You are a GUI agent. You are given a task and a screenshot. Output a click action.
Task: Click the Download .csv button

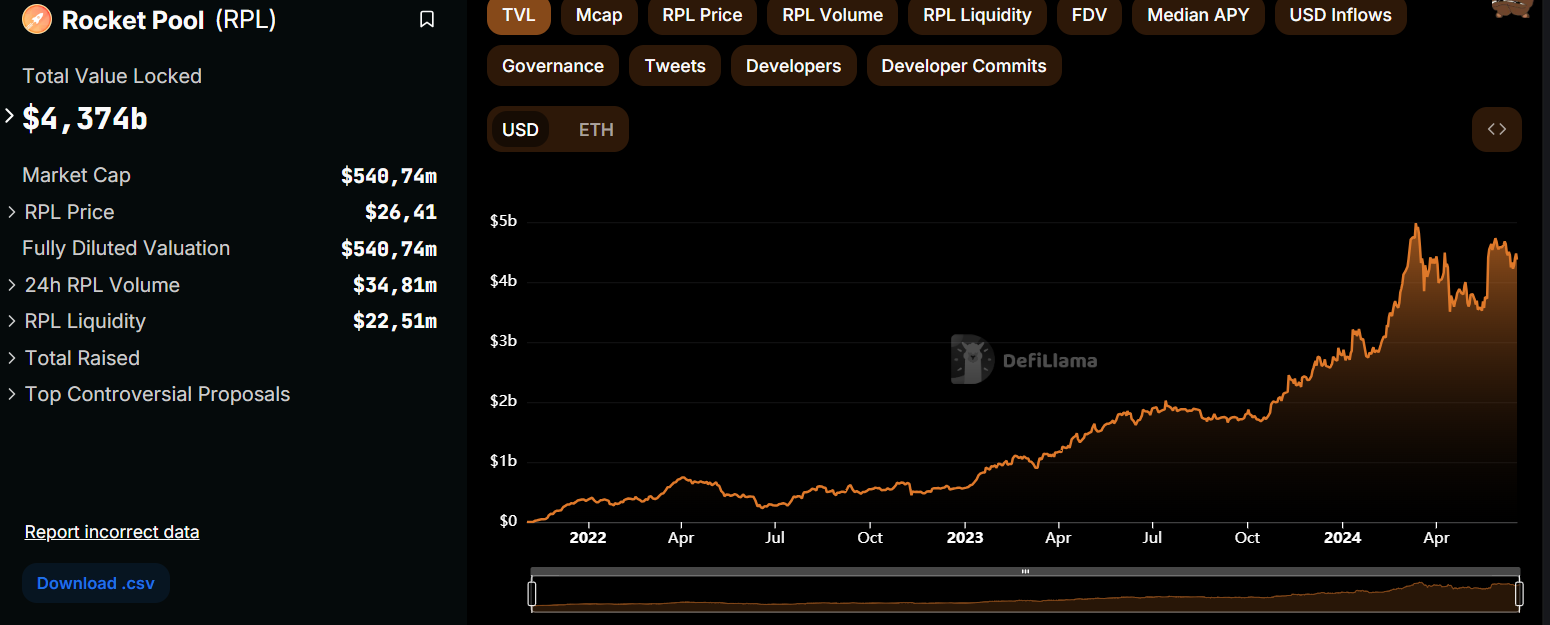coord(96,583)
